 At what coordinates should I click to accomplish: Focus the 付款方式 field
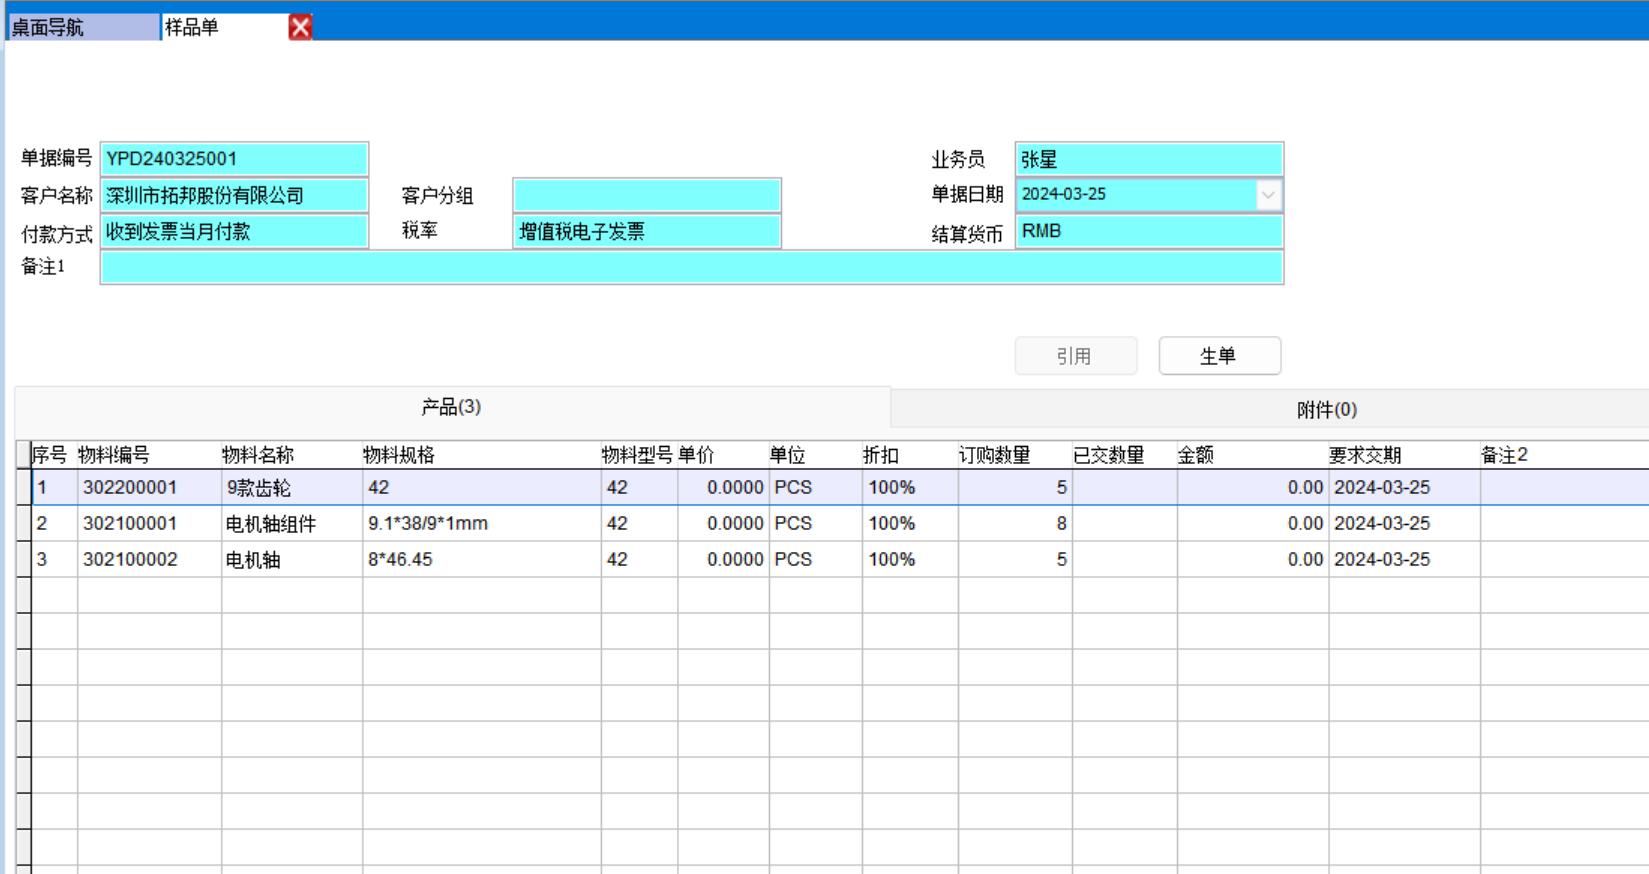[234, 232]
